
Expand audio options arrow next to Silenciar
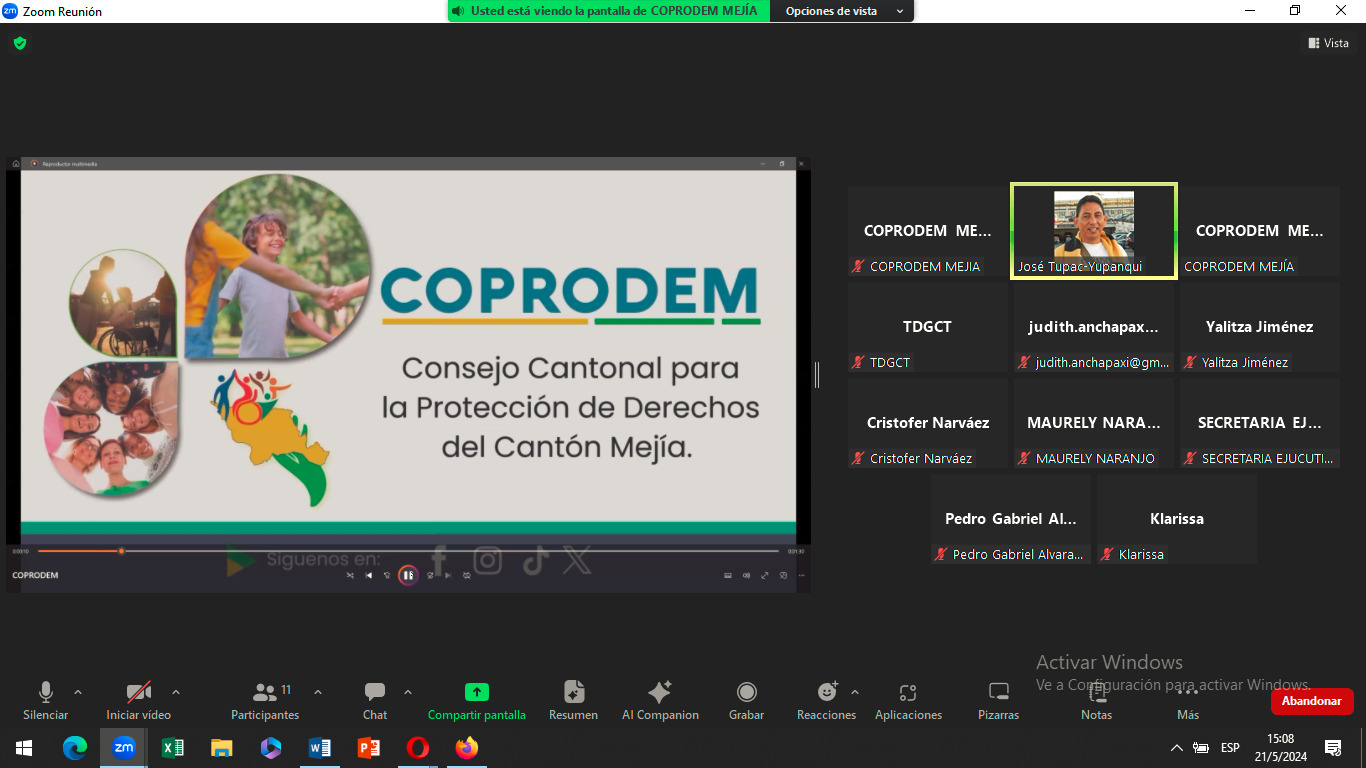78,692
